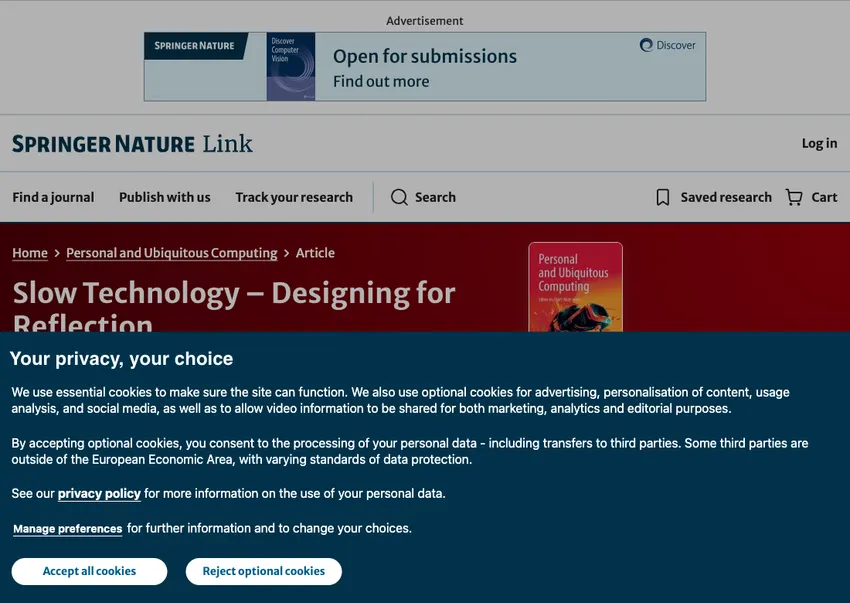Click the Open for submissions ad headline
The width and height of the screenshot is (850, 603).
click(425, 56)
